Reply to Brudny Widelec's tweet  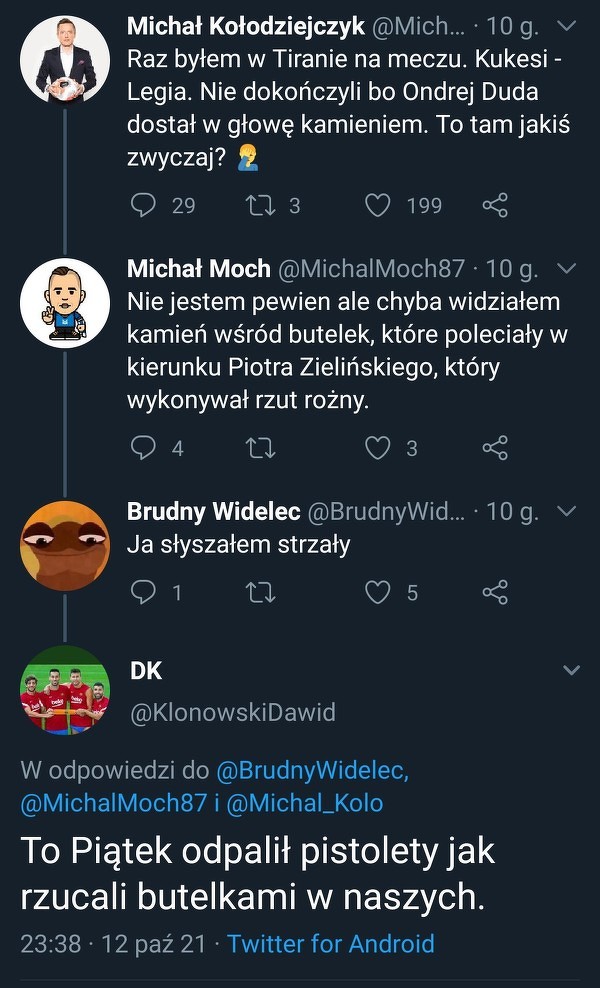[145, 593]
